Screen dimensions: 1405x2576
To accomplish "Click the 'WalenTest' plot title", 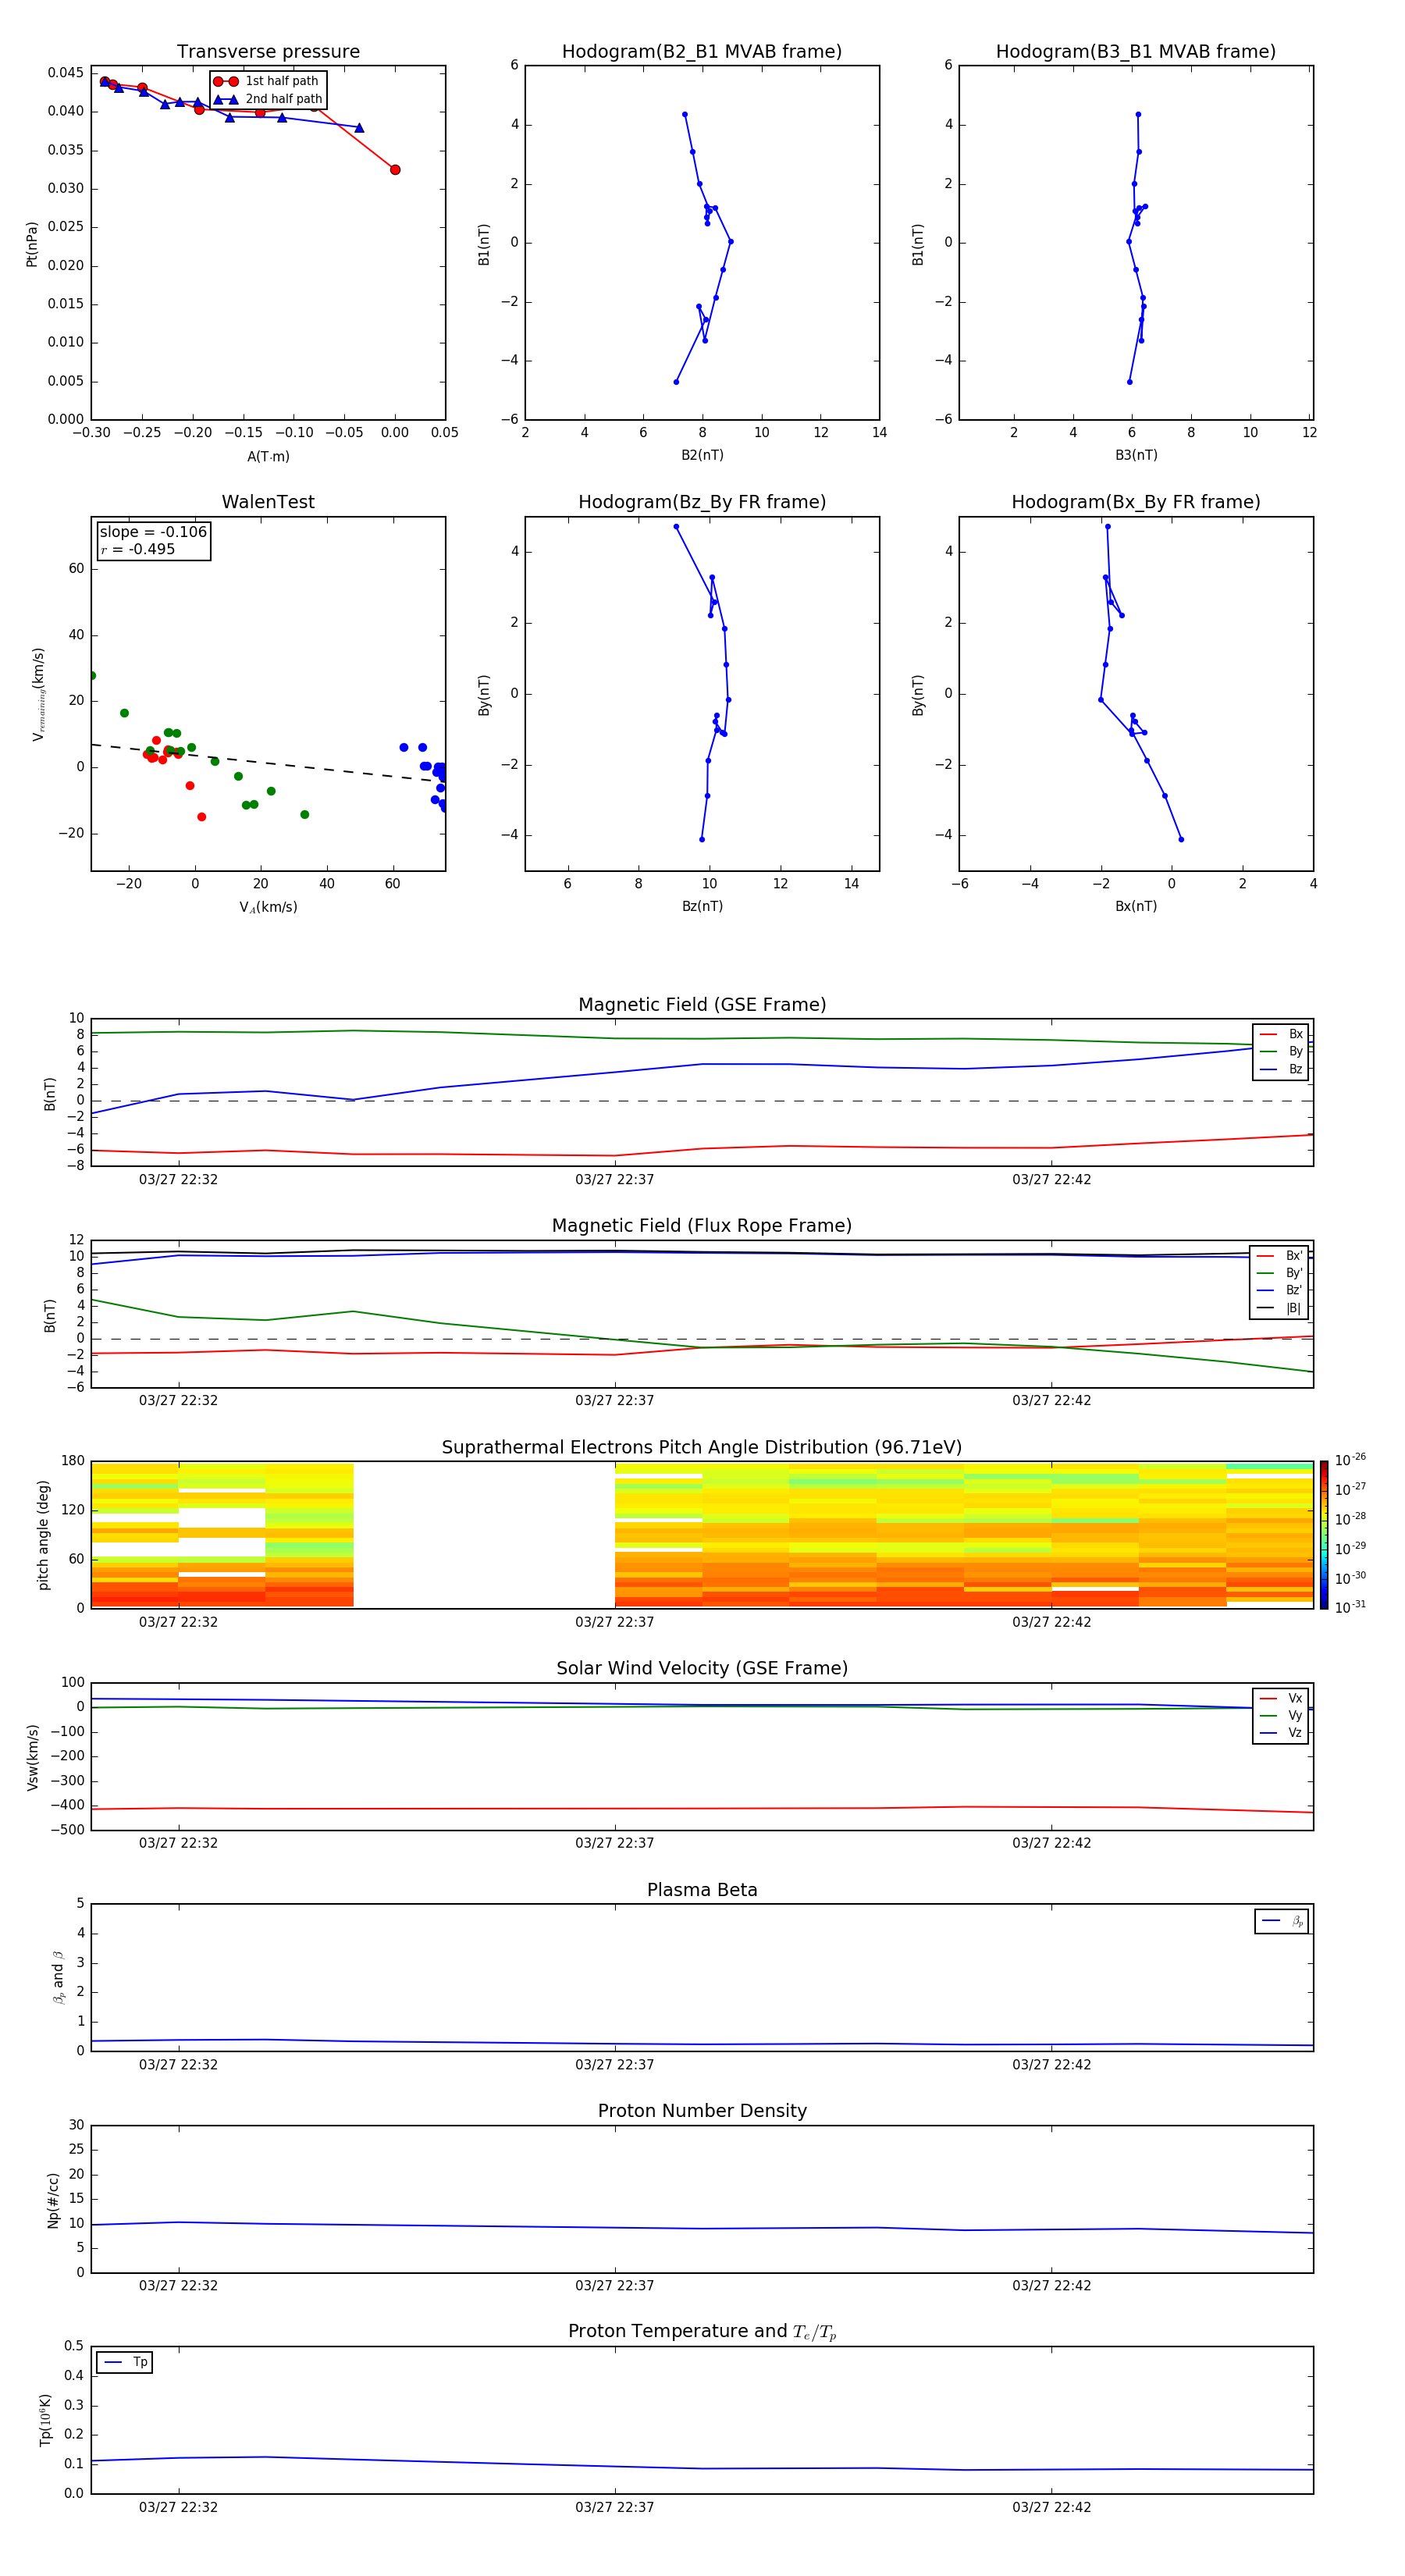I will point(268,502).
